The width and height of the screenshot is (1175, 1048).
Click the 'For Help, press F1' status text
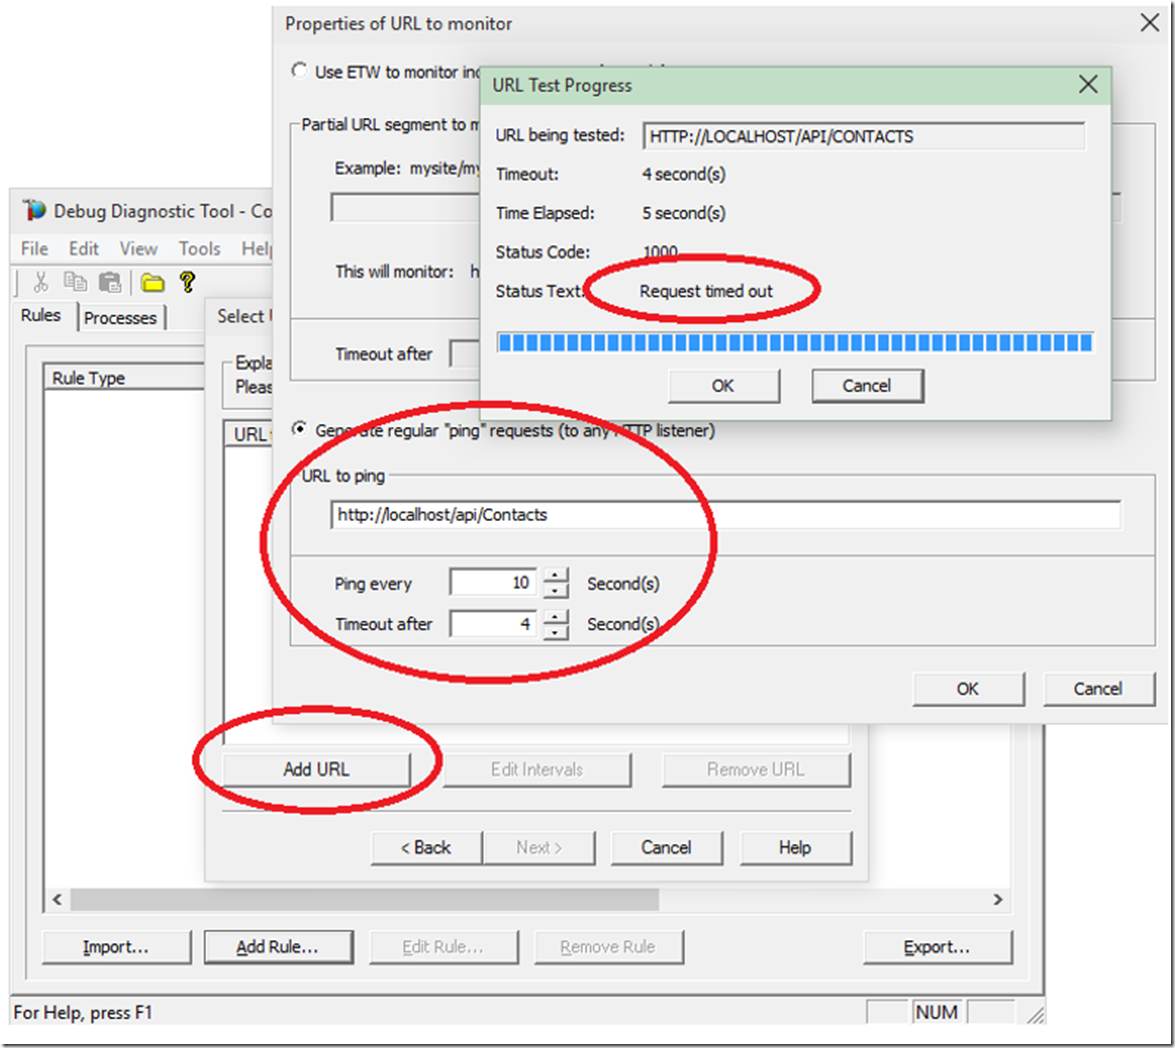(x=82, y=1013)
